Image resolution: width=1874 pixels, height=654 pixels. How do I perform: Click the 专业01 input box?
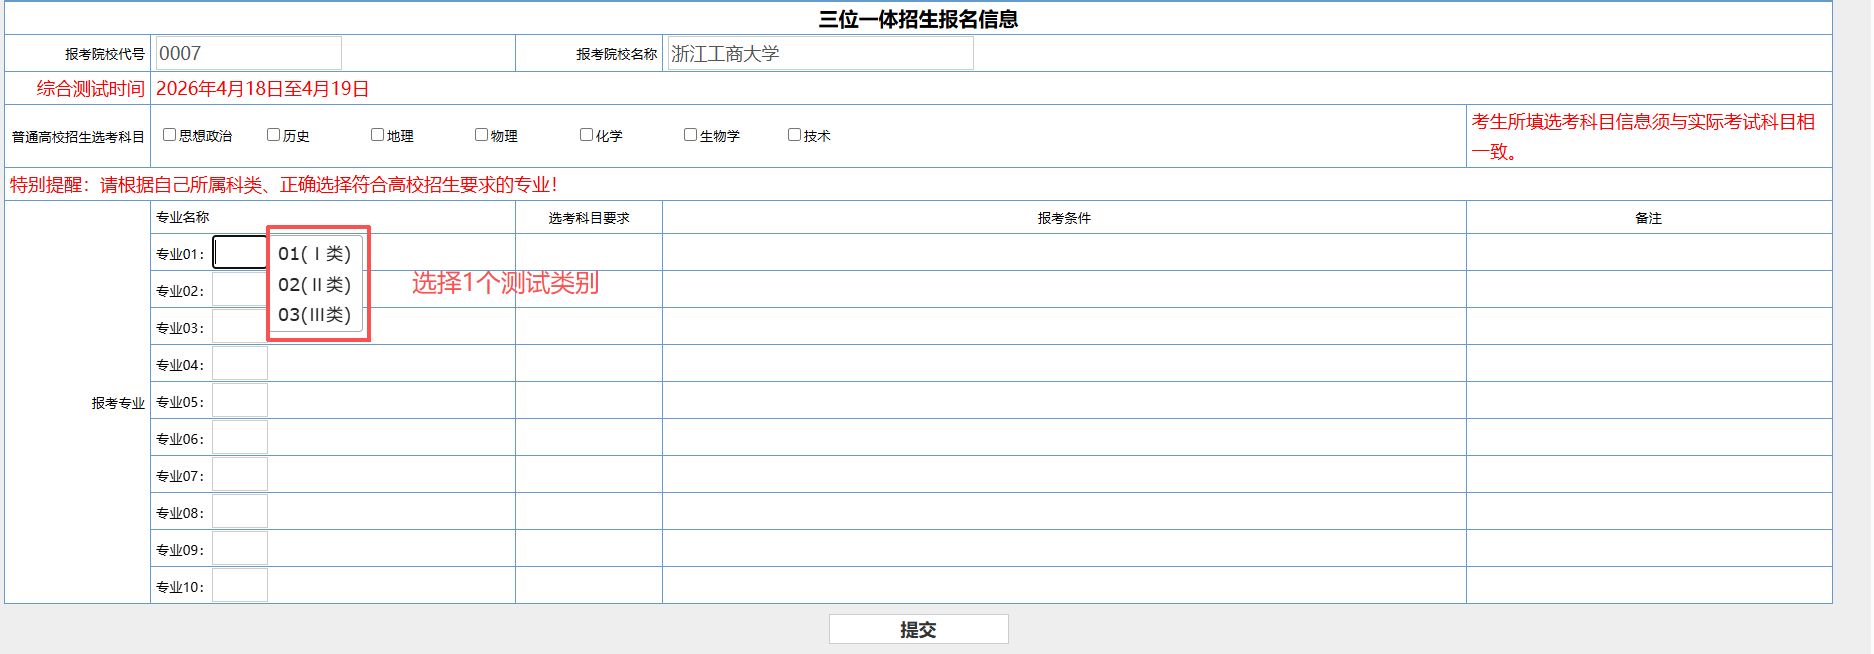click(240, 252)
